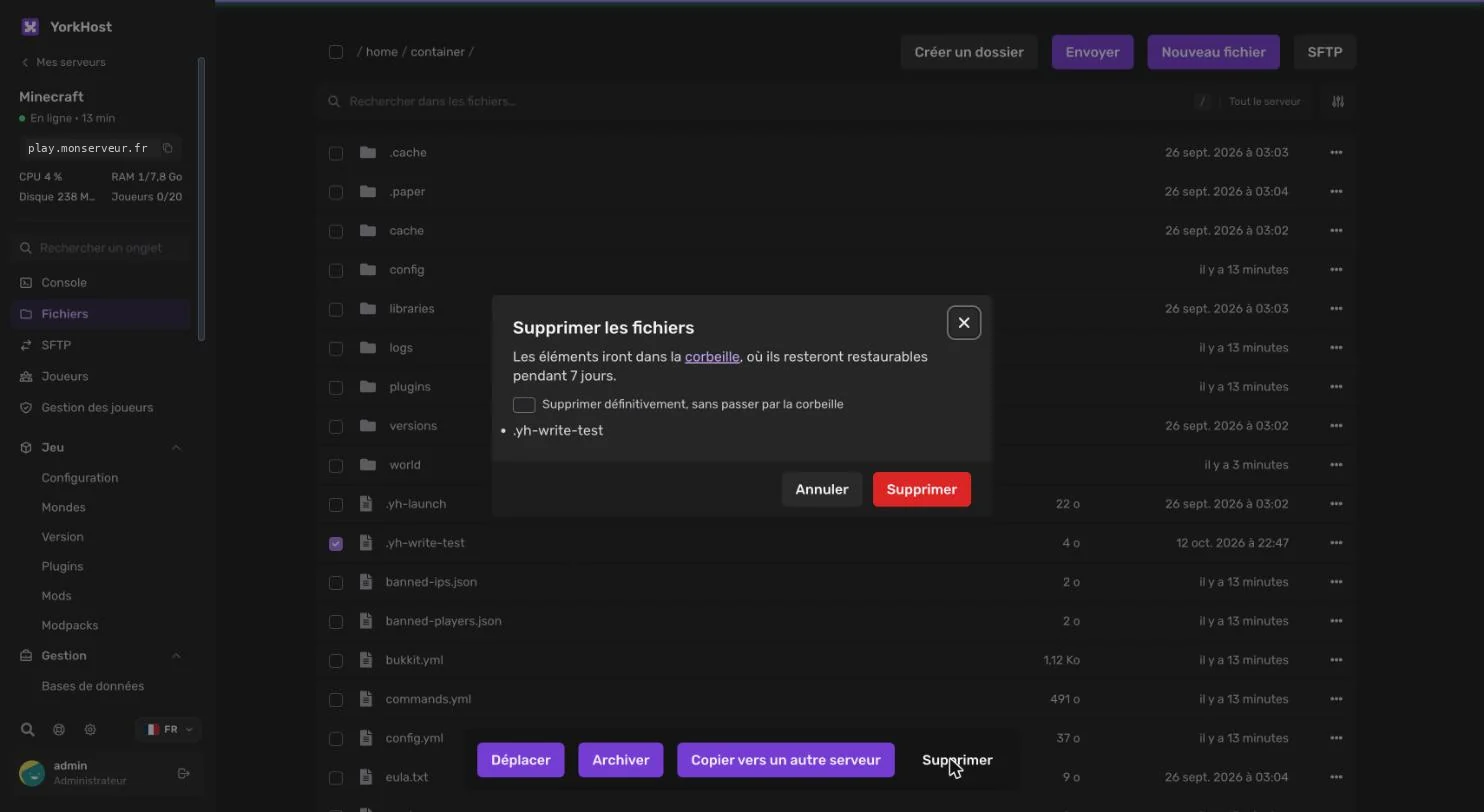
Task: Close the Supprimer les fichiers dialog
Action: [964, 323]
